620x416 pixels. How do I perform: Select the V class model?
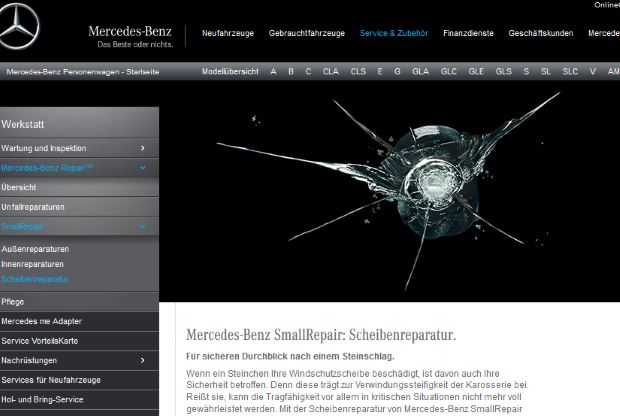pos(592,72)
